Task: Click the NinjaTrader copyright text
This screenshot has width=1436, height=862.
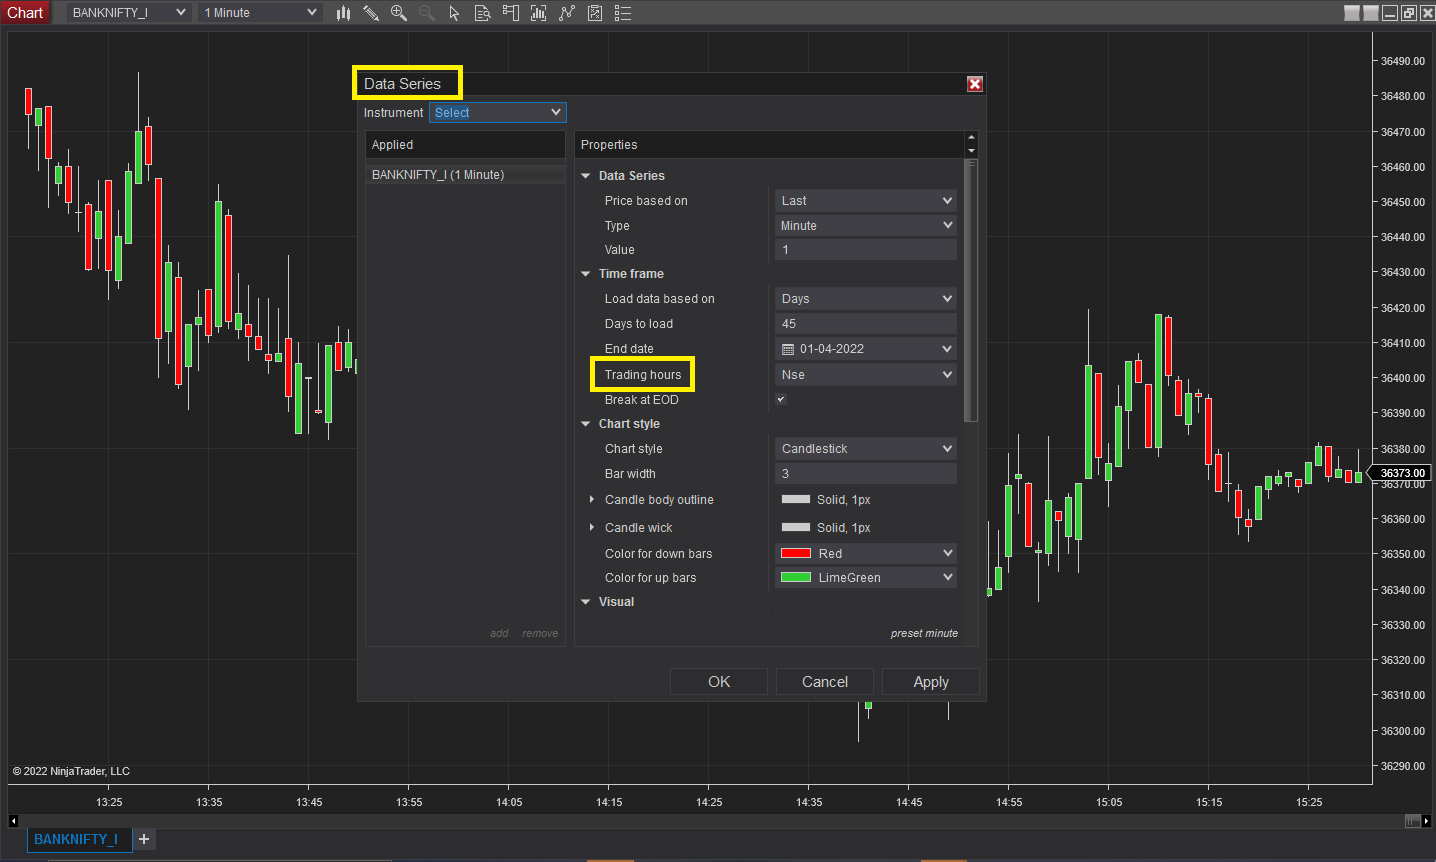Action: click(x=71, y=771)
